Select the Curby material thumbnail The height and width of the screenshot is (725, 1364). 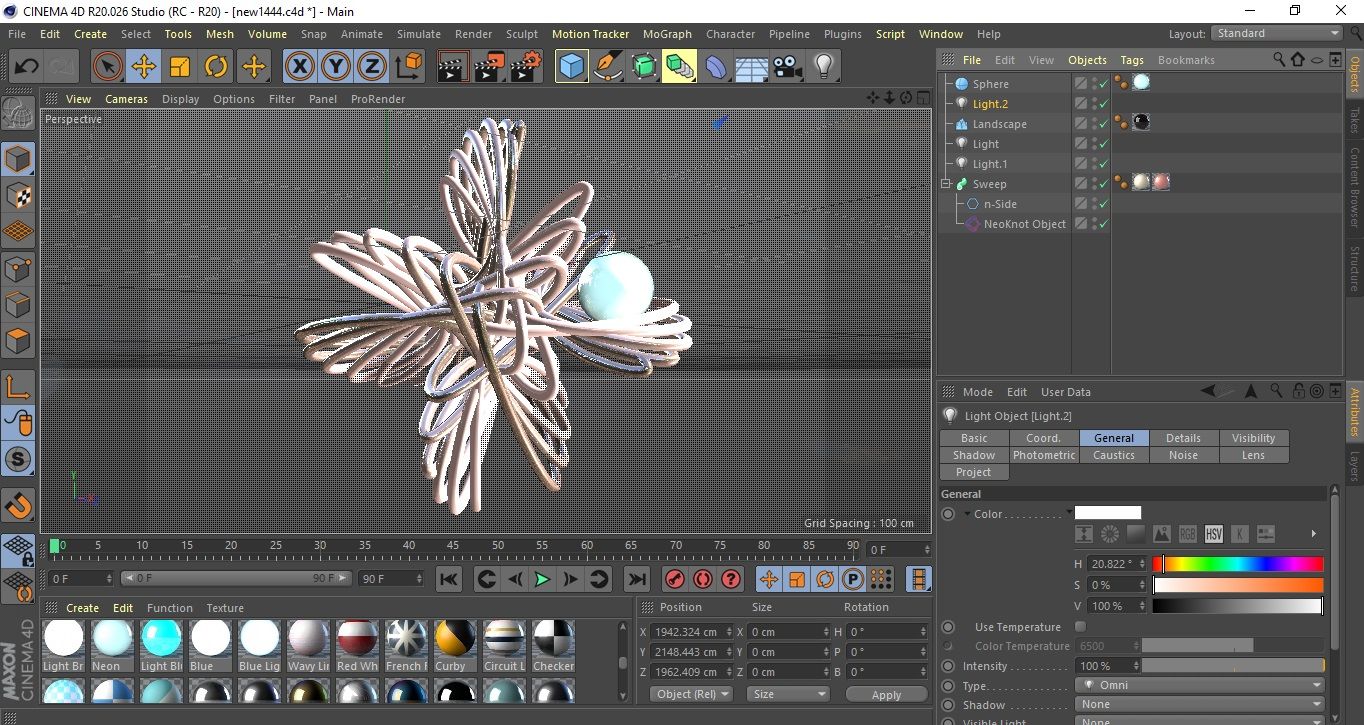(455, 638)
